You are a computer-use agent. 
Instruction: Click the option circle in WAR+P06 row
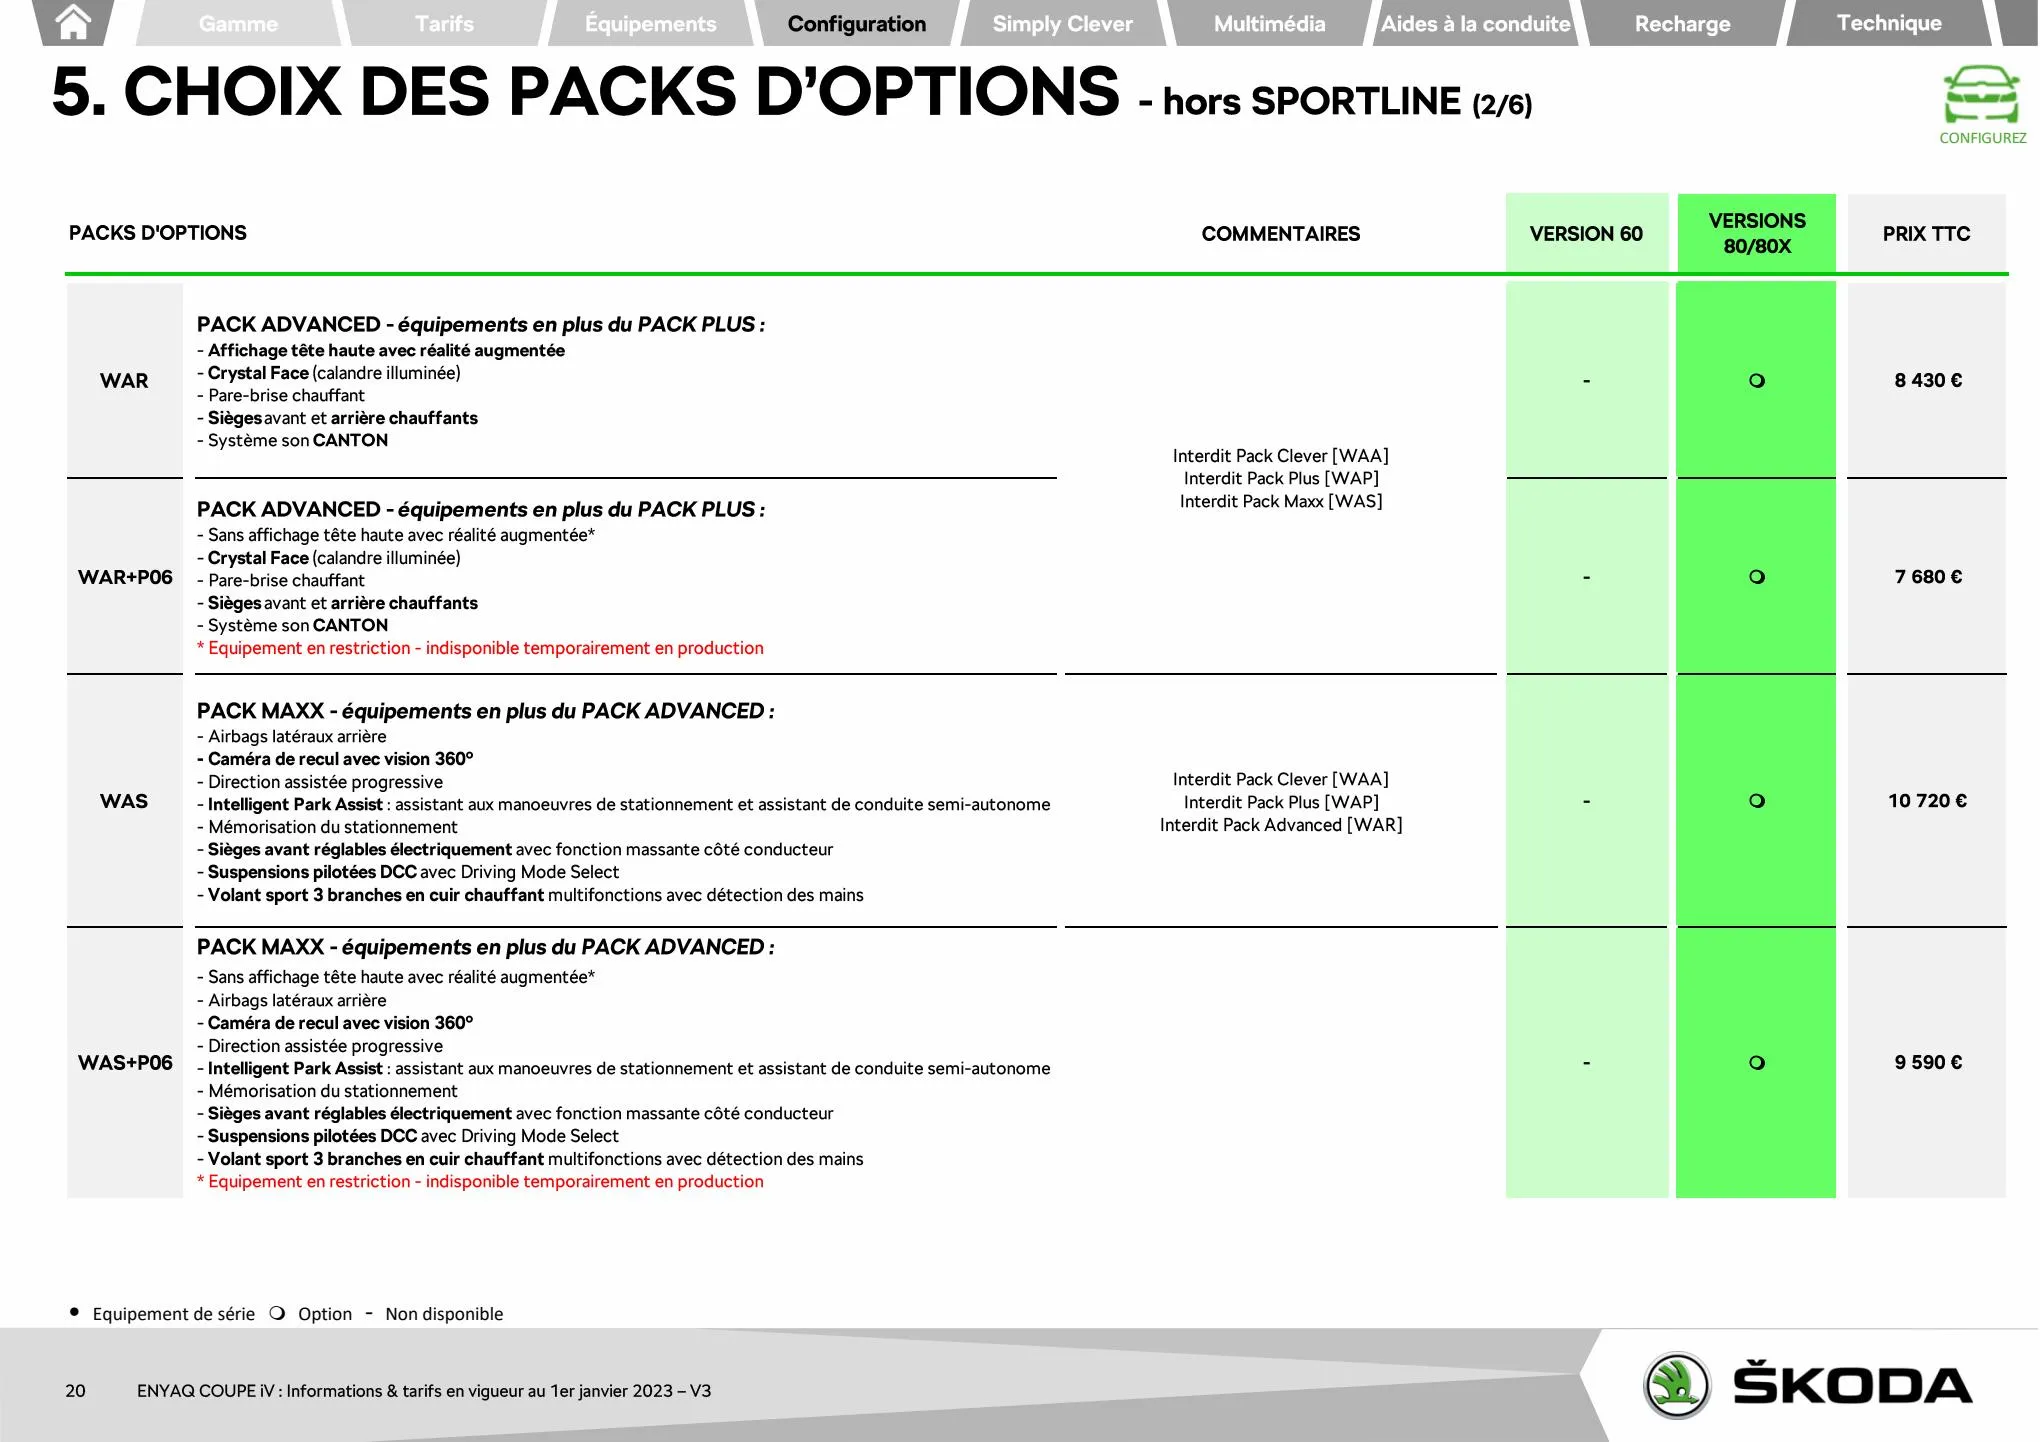click(x=1757, y=577)
